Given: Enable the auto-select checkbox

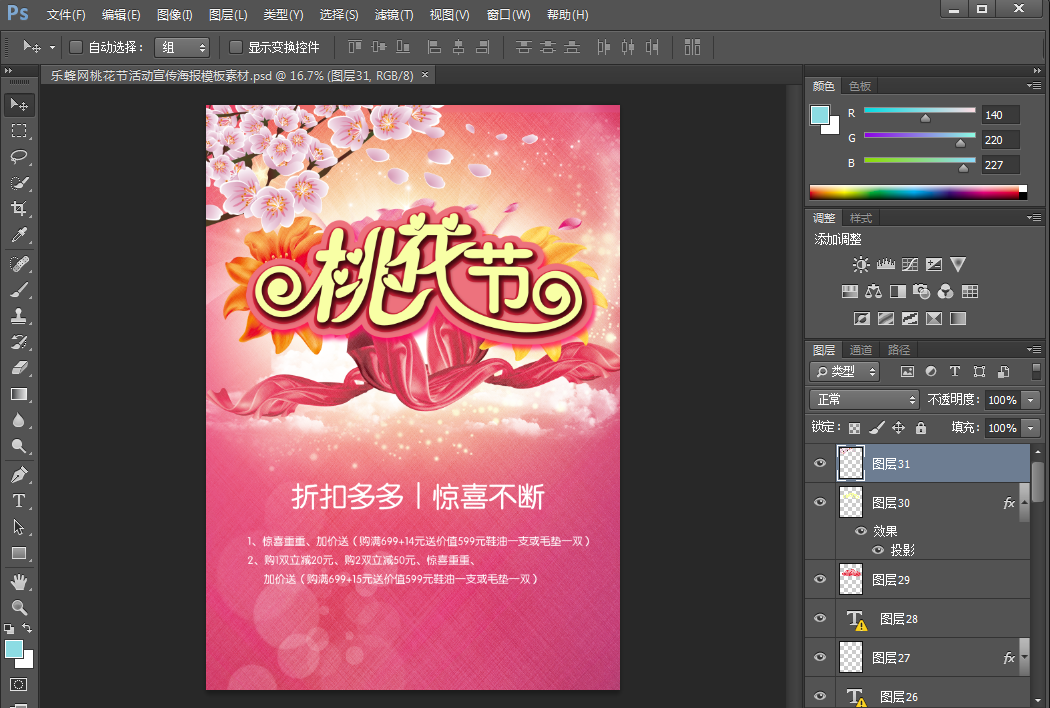Looking at the screenshot, I should tap(76, 47).
